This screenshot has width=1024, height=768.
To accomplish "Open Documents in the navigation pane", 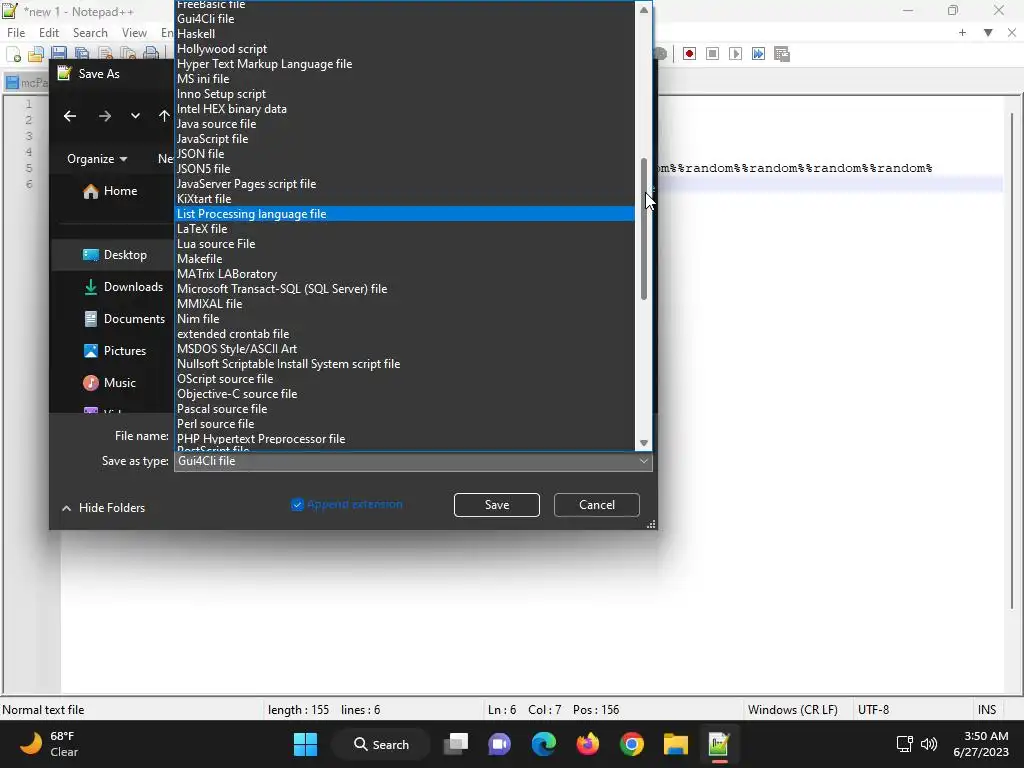I will pyautogui.click(x=124, y=319).
